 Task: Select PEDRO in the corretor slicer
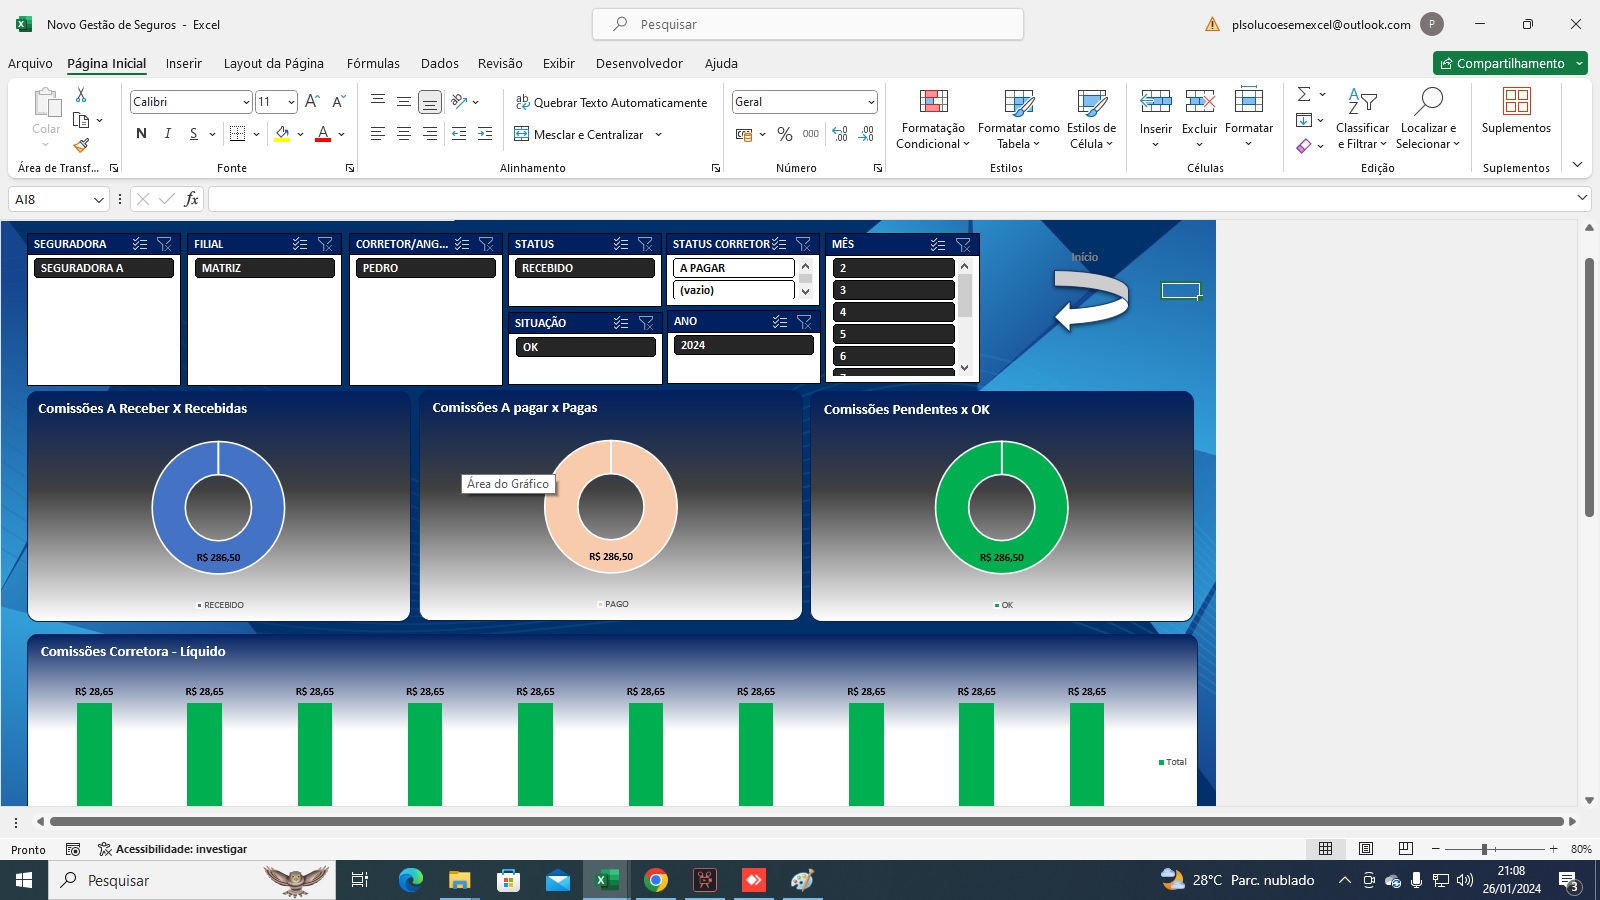[x=426, y=268]
